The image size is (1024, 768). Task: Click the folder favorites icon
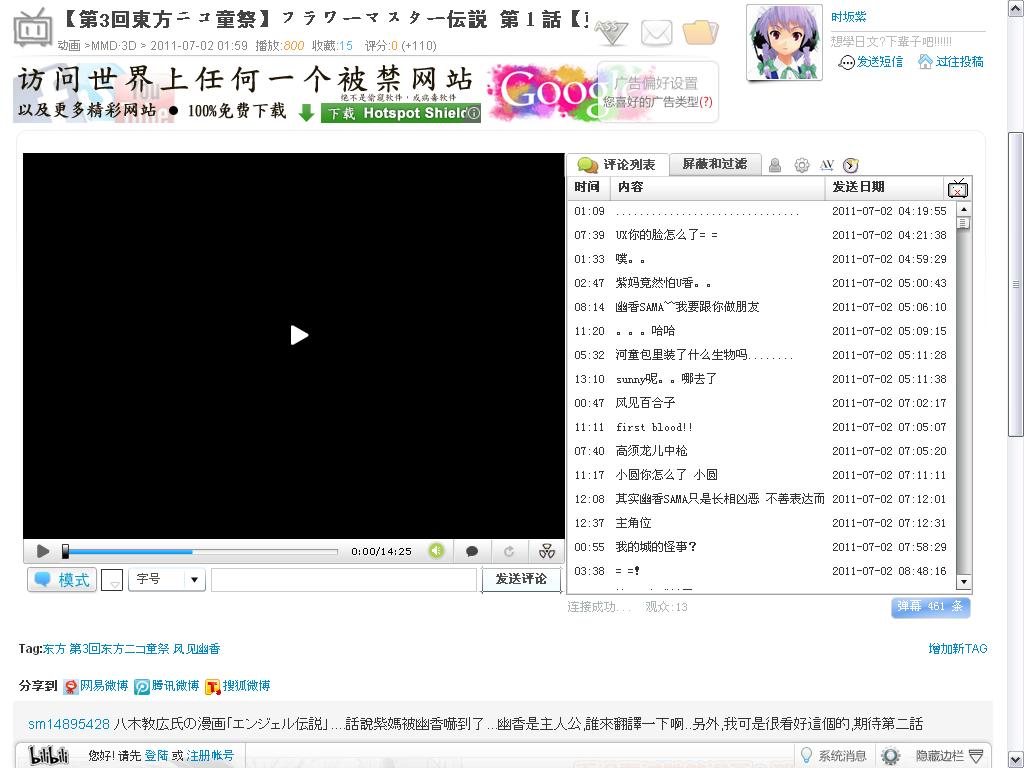click(x=700, y=32)
